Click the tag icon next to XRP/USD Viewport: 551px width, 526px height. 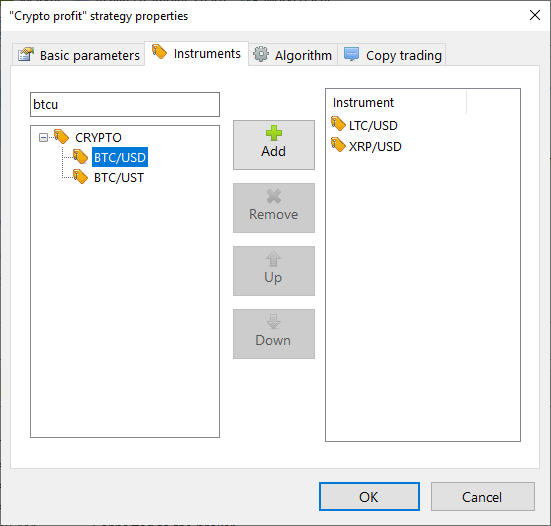tap(338, 145)
